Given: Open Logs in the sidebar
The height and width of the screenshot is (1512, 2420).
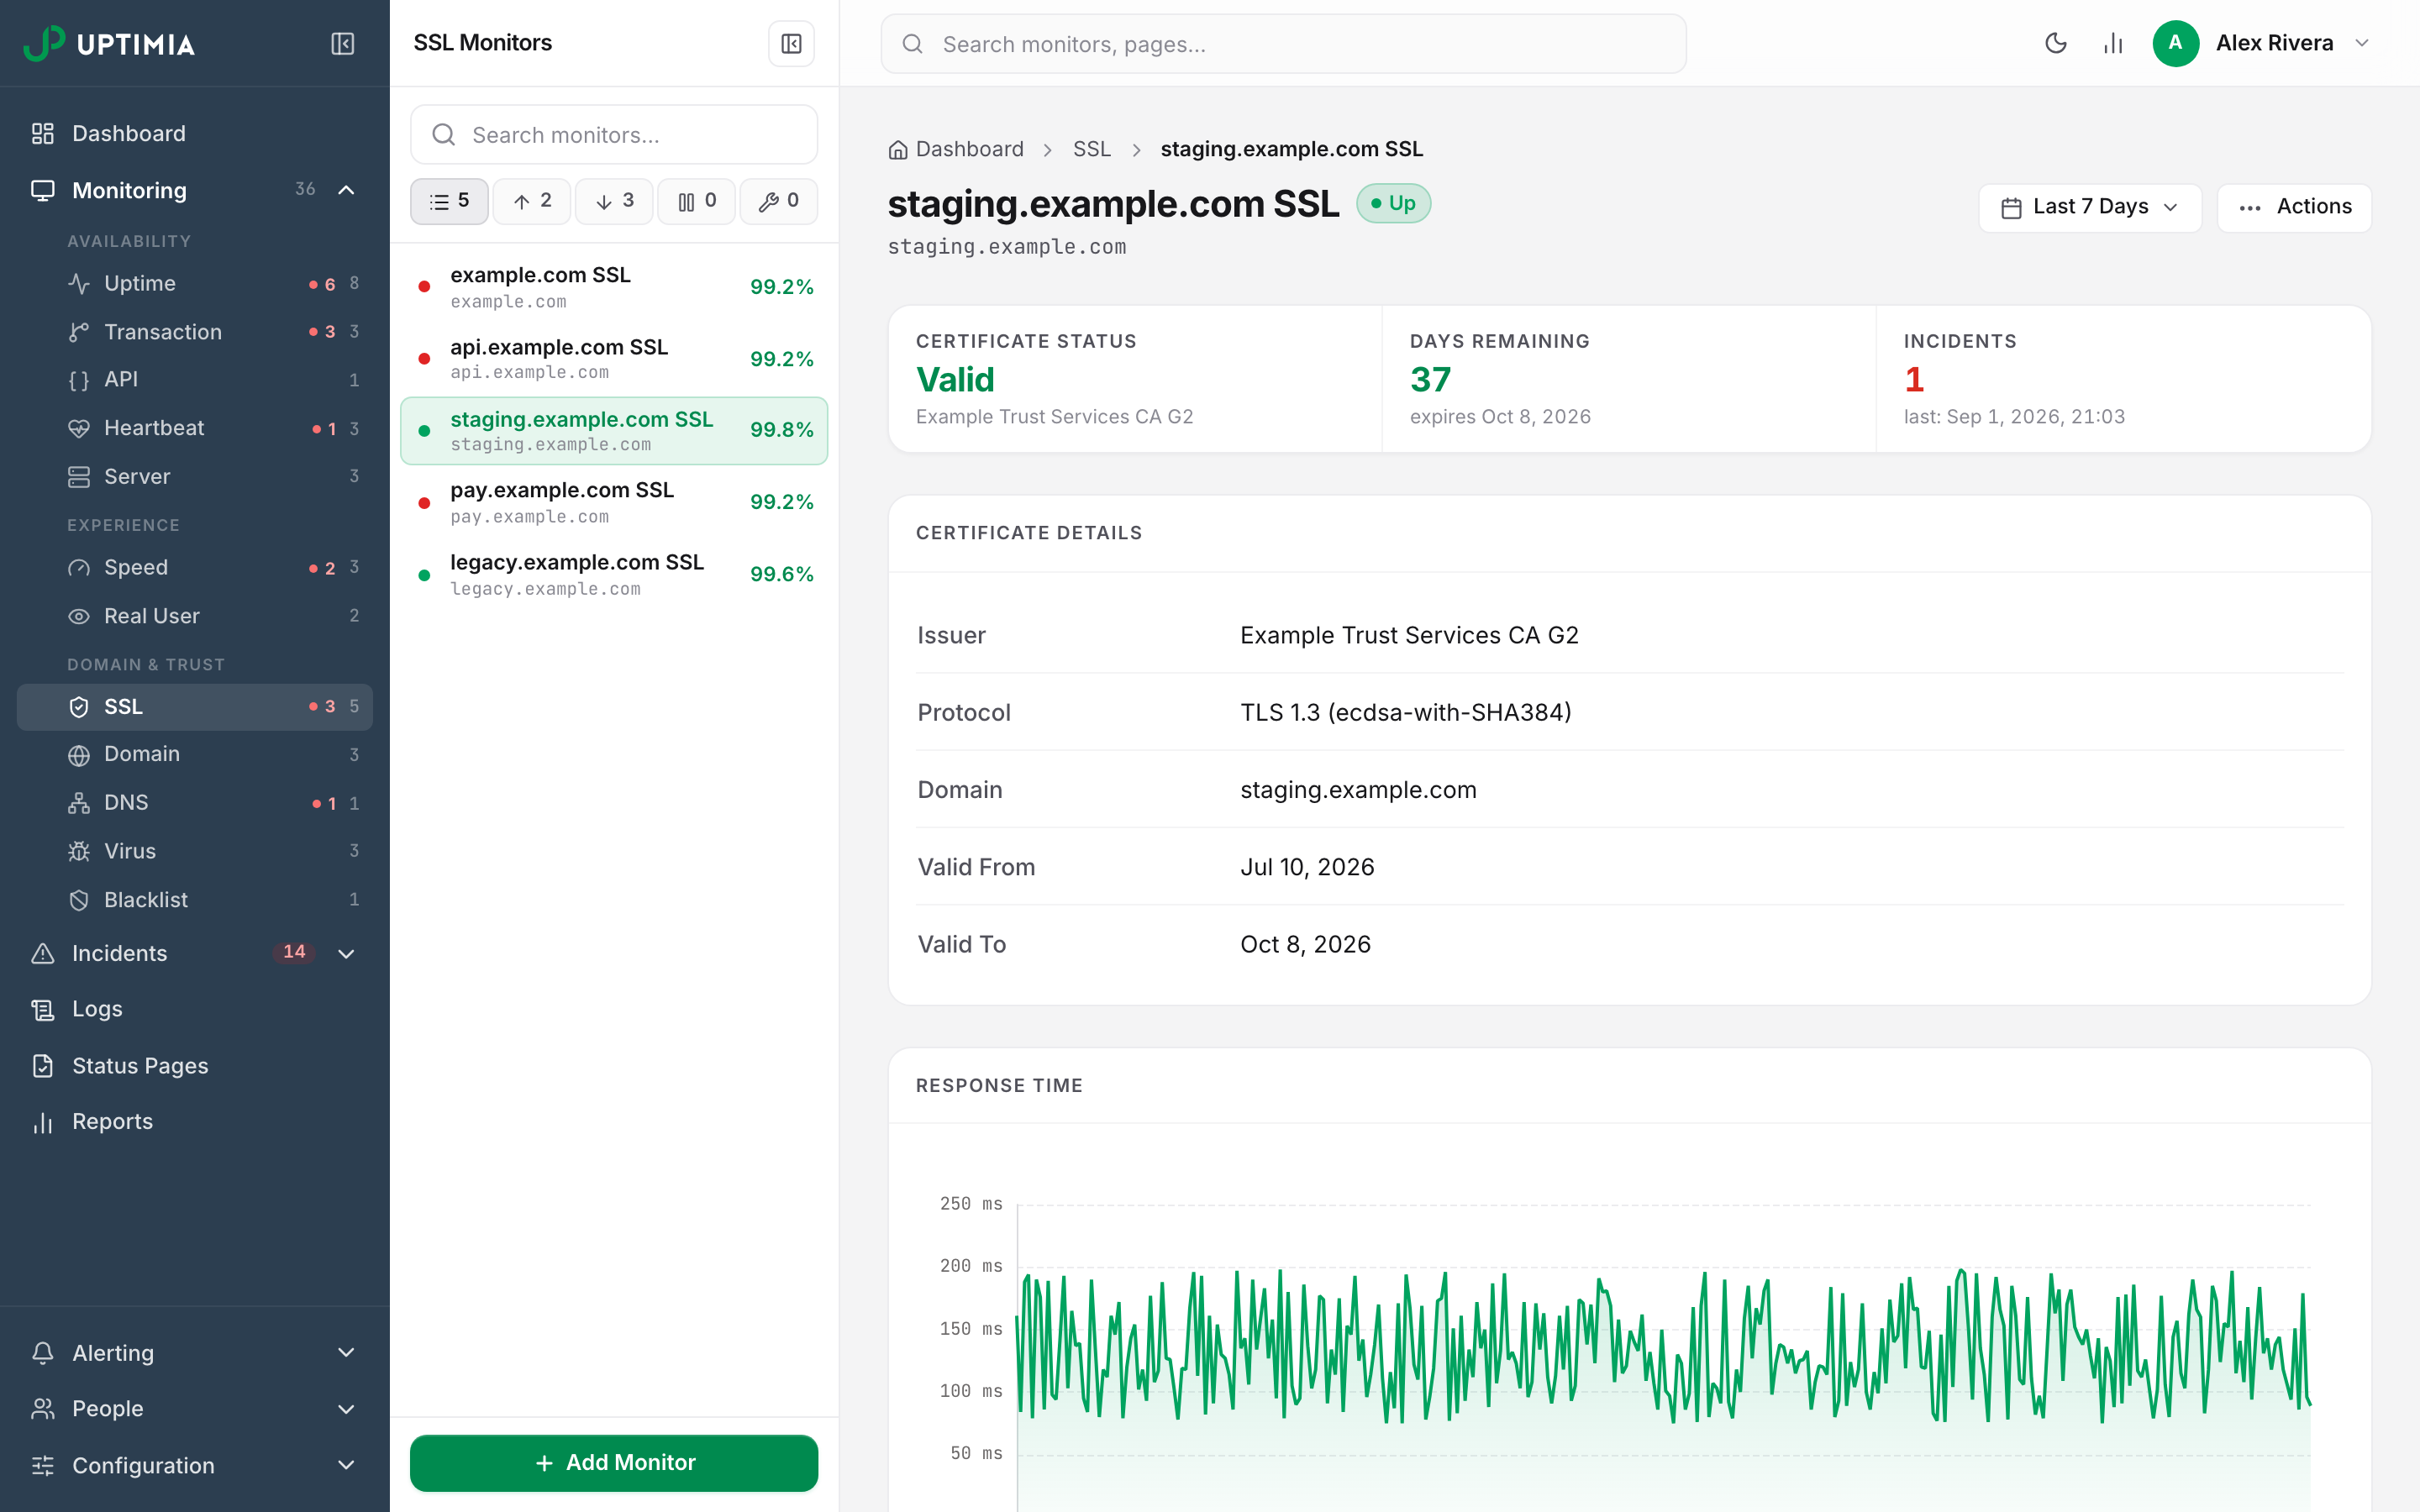Looking at the screenshot, I should click(x=195, y=1009).
